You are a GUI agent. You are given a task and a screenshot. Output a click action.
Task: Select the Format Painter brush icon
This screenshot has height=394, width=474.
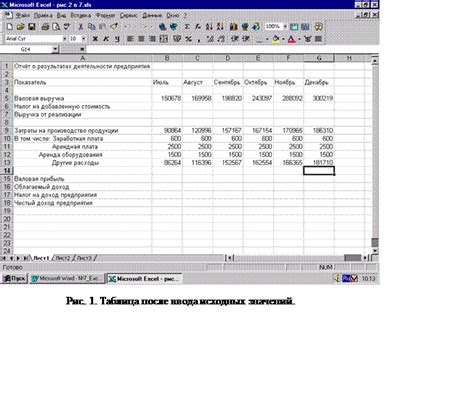click(x=114, y=27)
